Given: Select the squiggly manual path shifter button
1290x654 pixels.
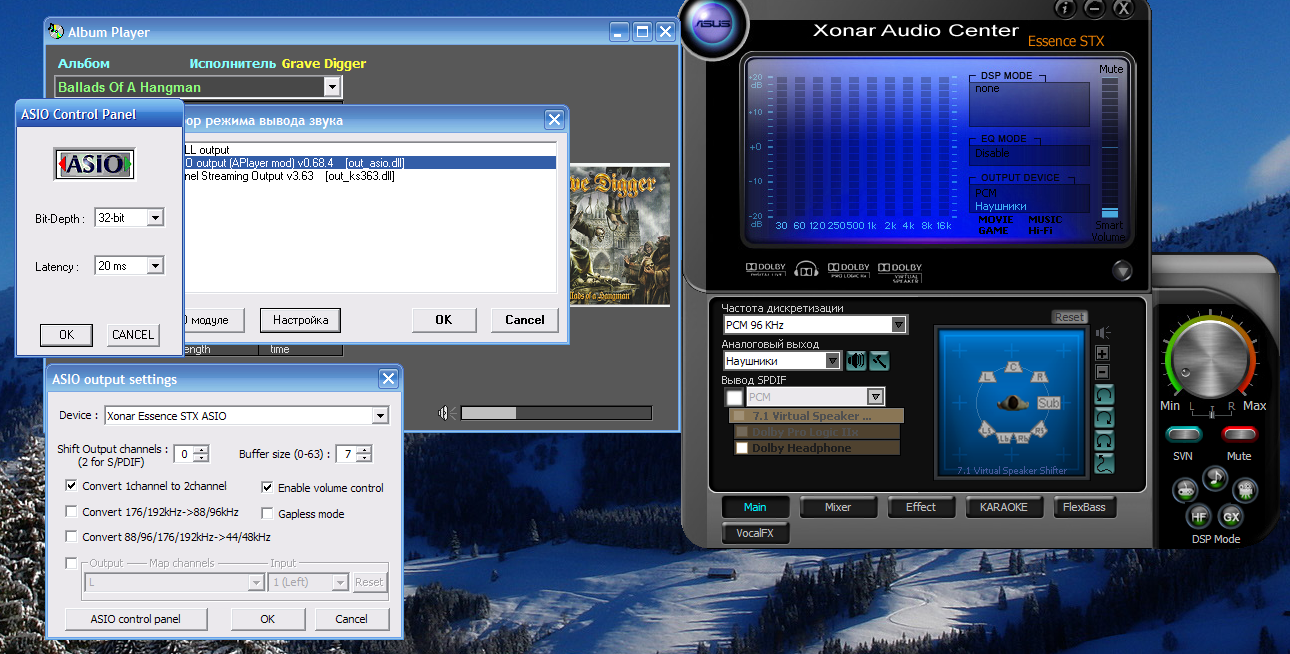Looking at the screenshot, I should point(1105,463).
